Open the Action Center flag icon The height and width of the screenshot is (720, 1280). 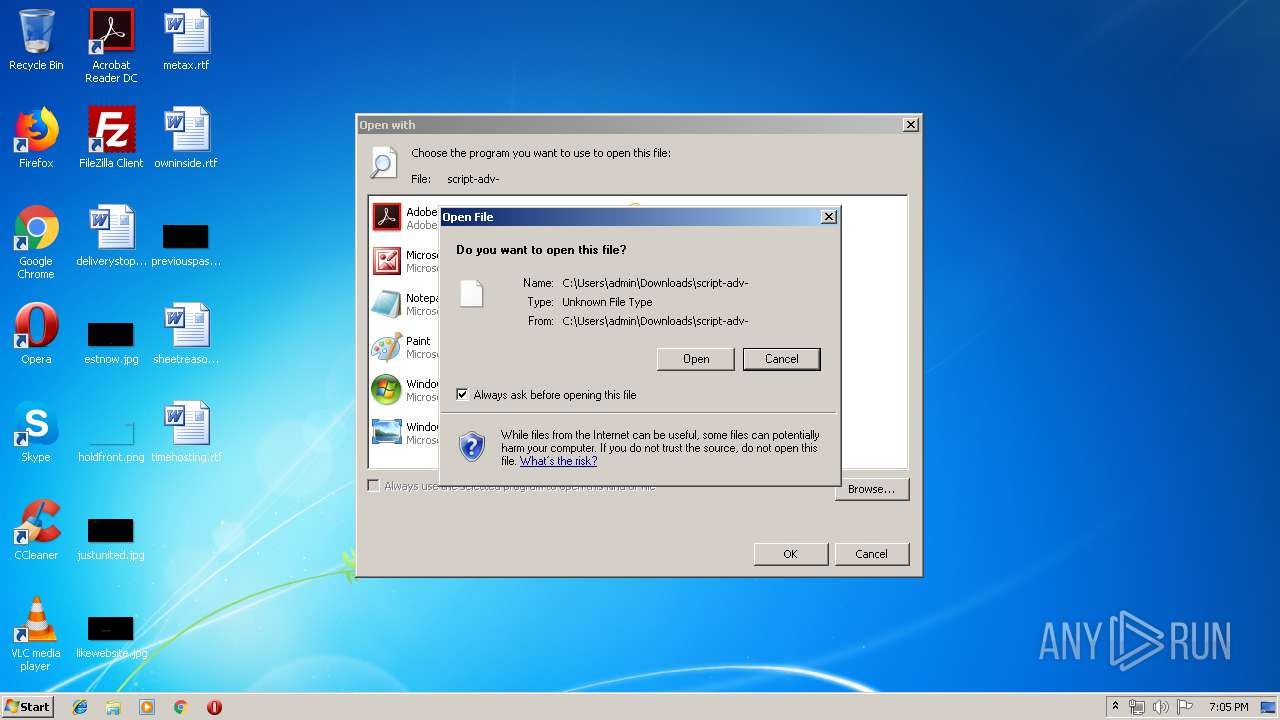[x=1184, y=707]
